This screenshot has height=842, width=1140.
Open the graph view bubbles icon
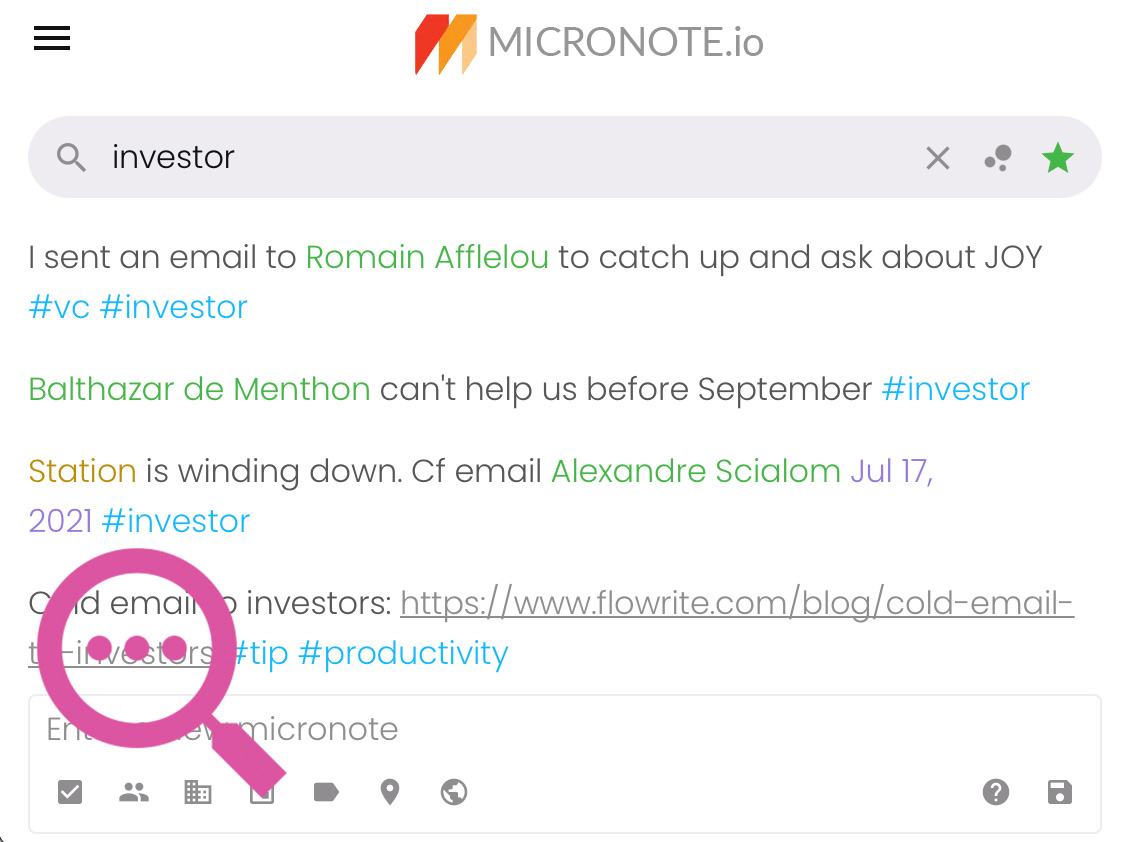tap(998, 158)
